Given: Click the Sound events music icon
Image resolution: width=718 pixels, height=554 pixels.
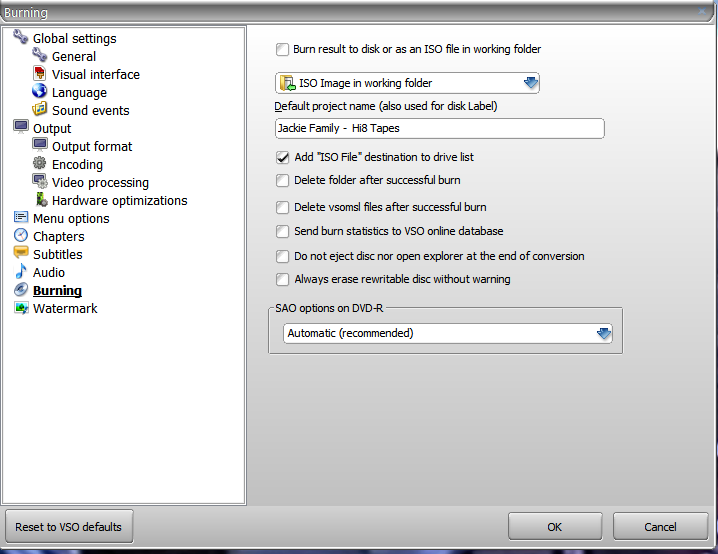Looking at the screenshot, I should coord(39,109).
